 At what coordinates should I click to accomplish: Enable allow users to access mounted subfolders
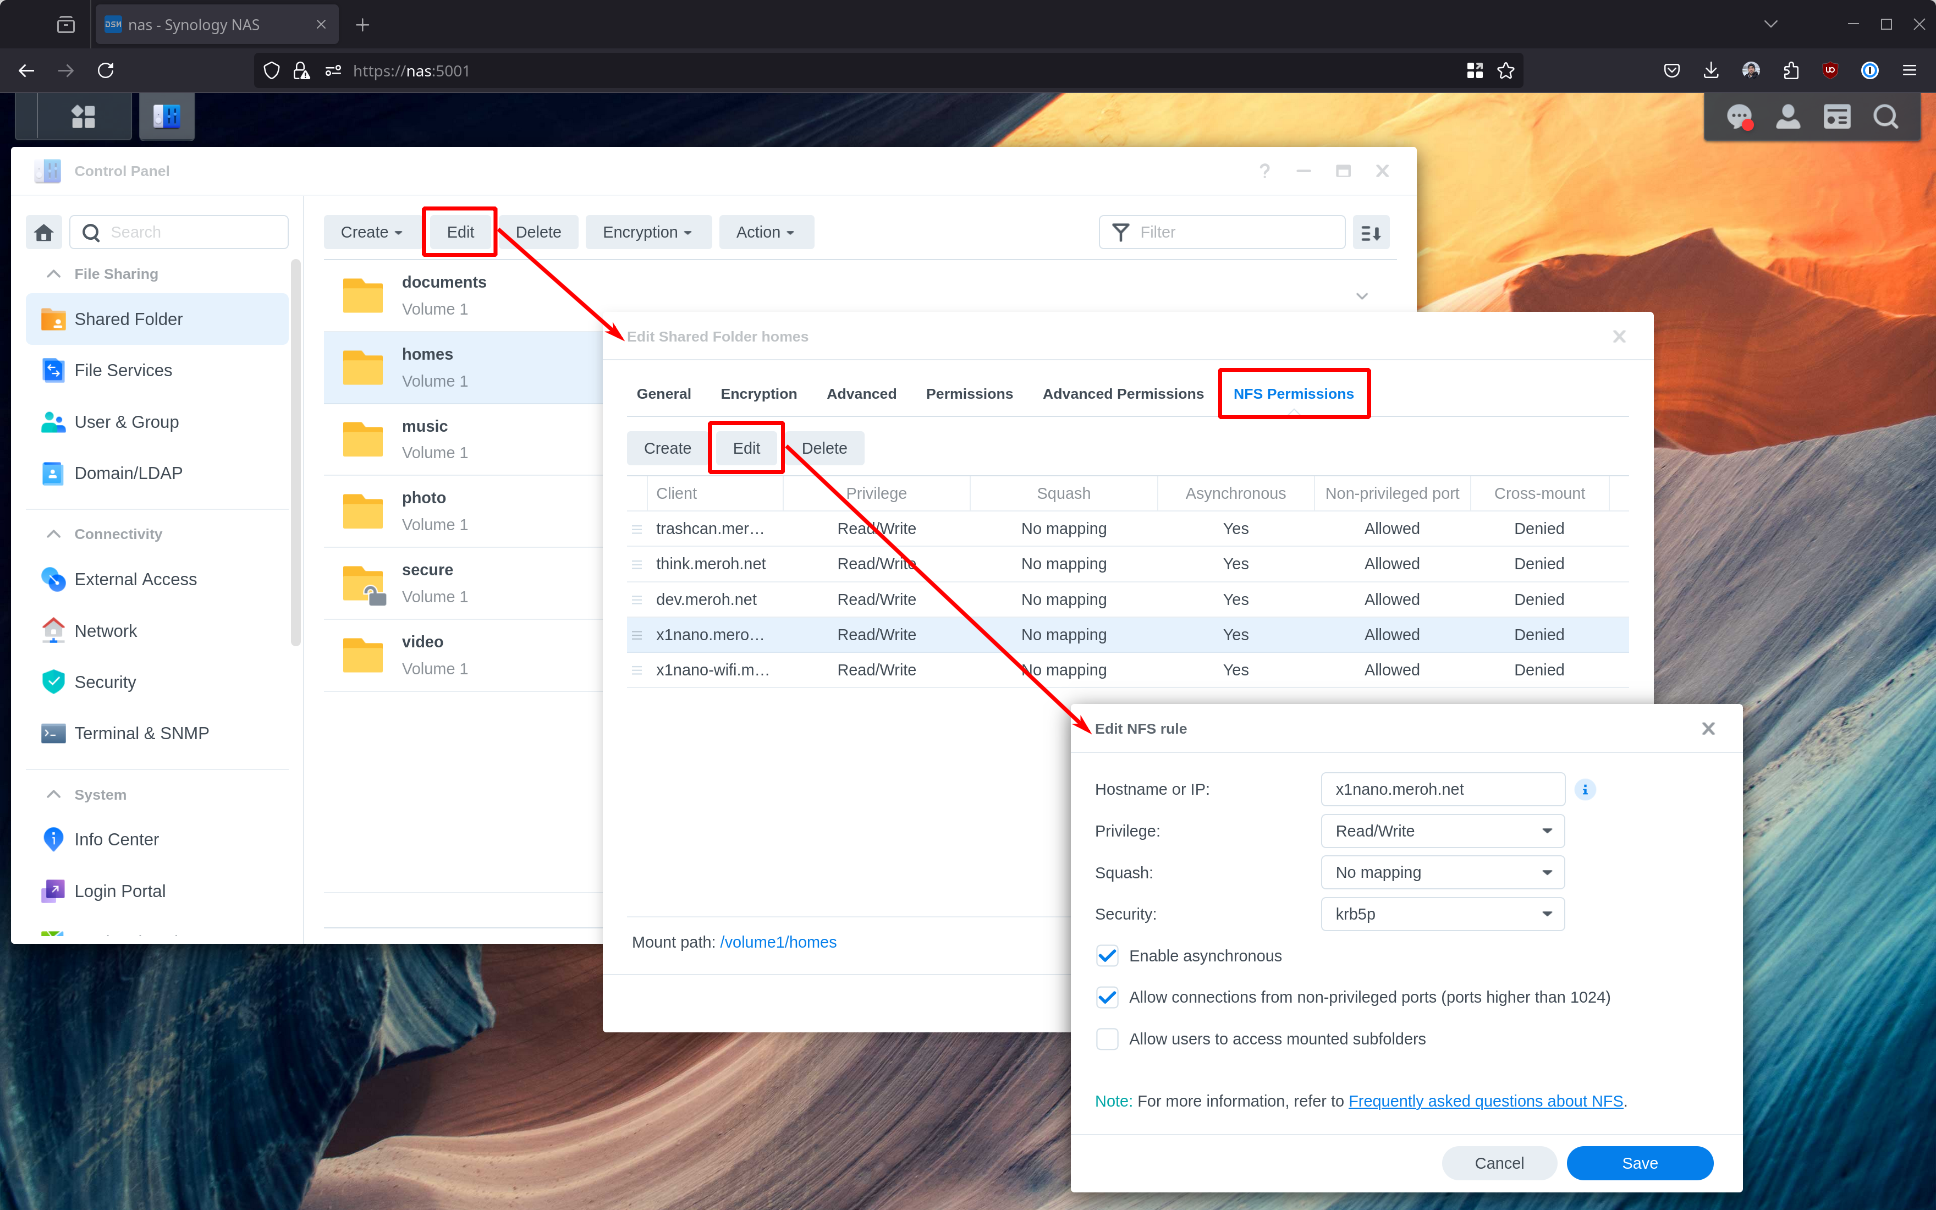(x=1107, y=1039)
